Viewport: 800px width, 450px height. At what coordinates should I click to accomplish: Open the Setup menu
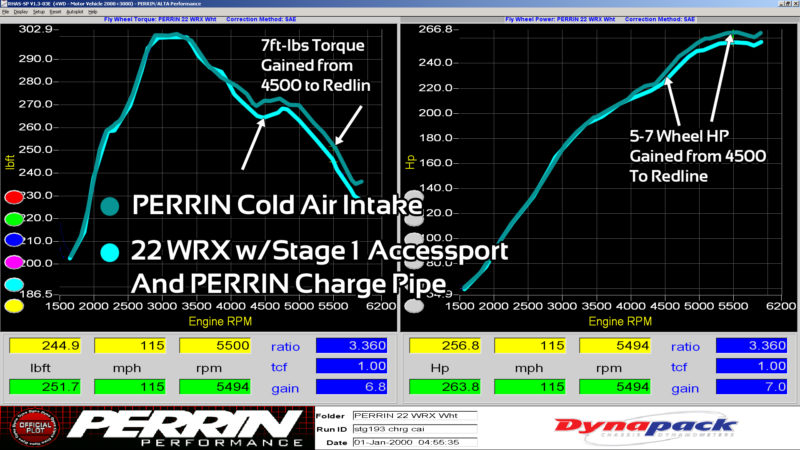[x=39, y=12]
